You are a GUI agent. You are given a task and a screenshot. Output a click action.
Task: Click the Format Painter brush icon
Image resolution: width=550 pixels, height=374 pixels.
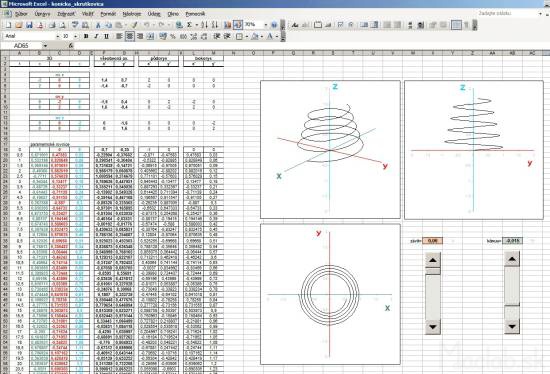pos(134,25)
